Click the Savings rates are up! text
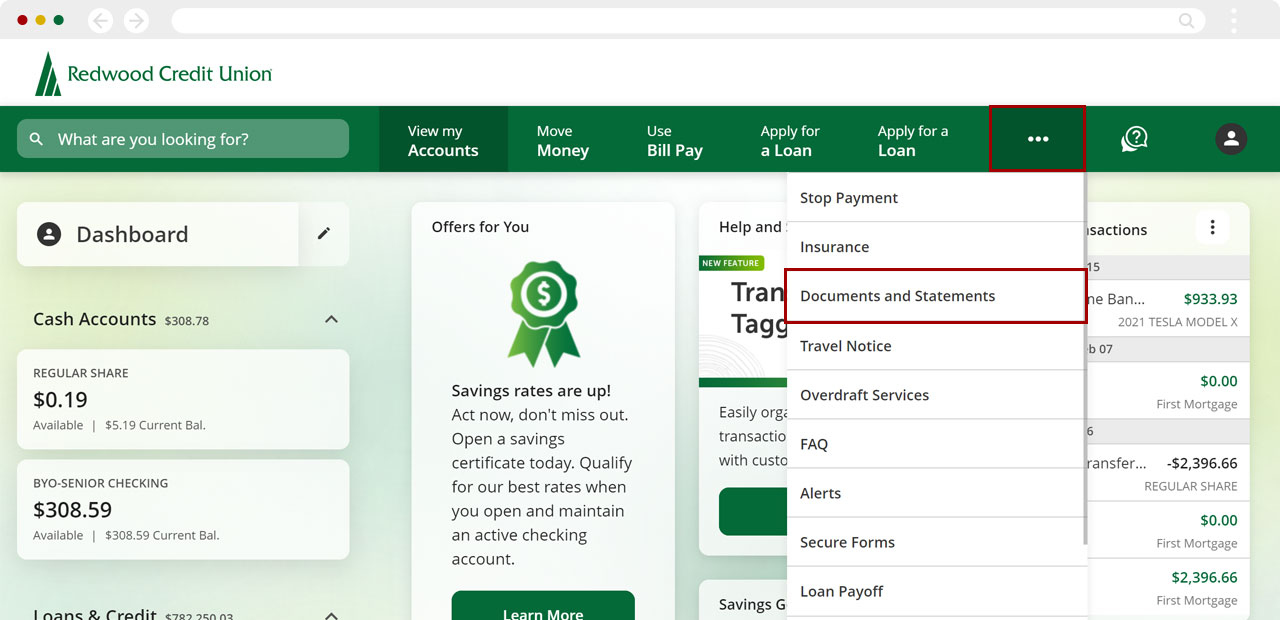Screen dimensions: 1280x620 531,391
